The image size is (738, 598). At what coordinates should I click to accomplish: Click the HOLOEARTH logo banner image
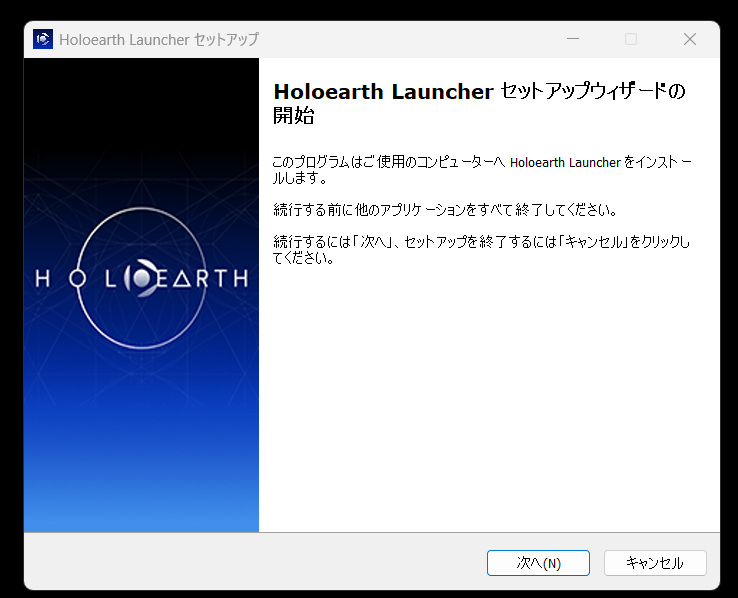click(141, 295)
